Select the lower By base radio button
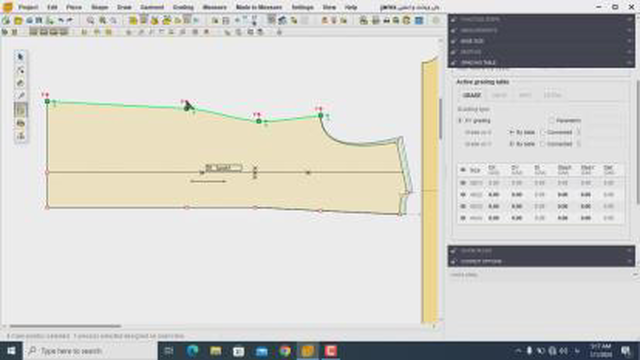640x360 pixels. [x=511, y=144]
